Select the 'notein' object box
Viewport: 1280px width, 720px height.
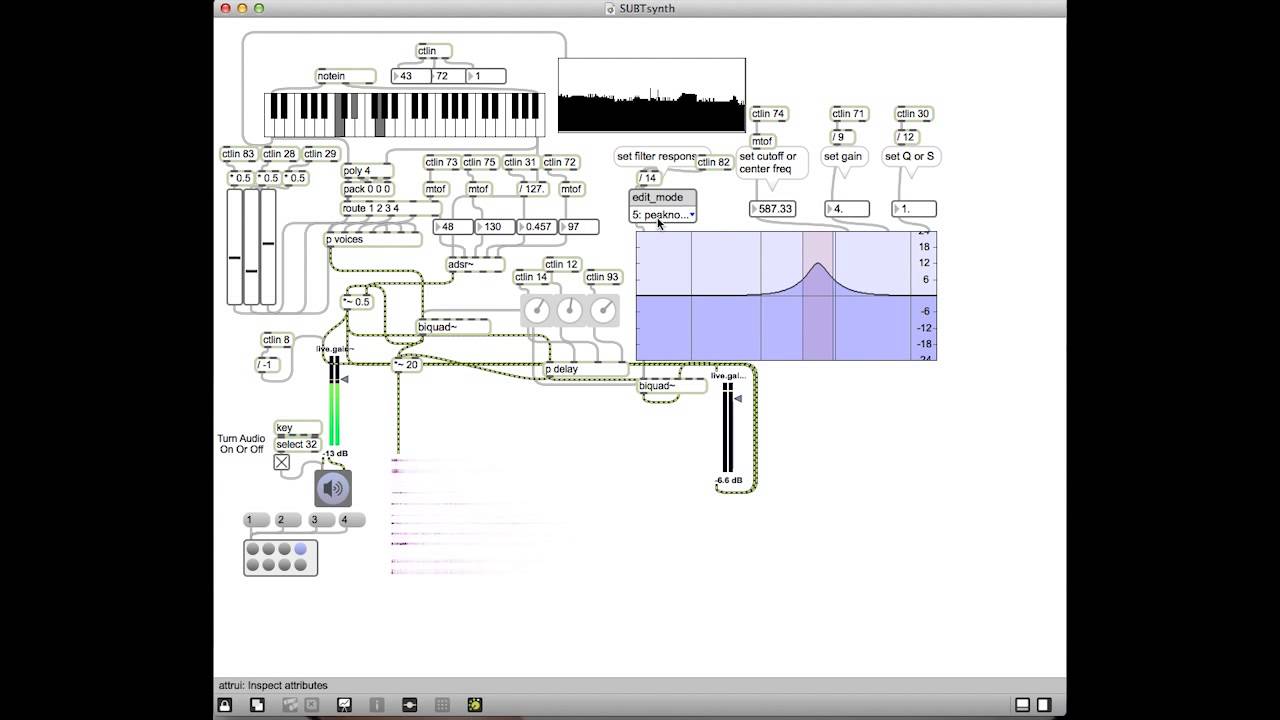[345, 76]
